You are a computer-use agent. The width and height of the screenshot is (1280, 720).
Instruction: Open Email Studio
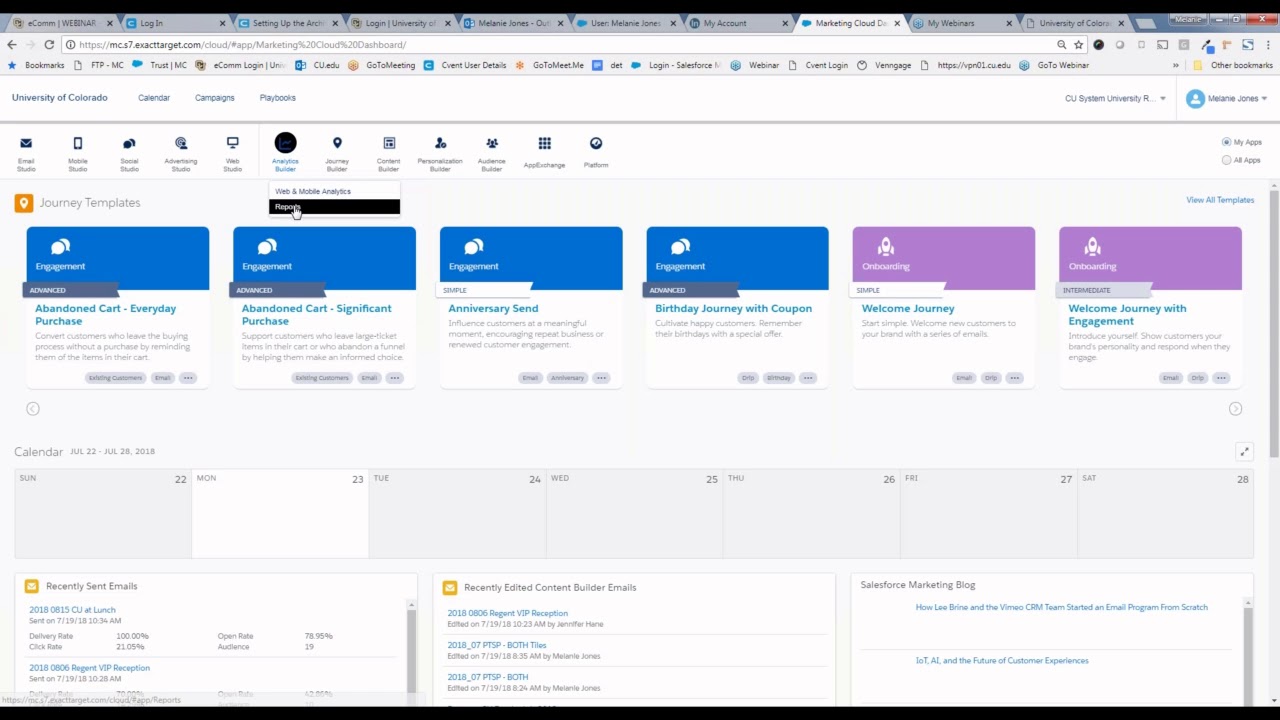[x=26, y=153]
